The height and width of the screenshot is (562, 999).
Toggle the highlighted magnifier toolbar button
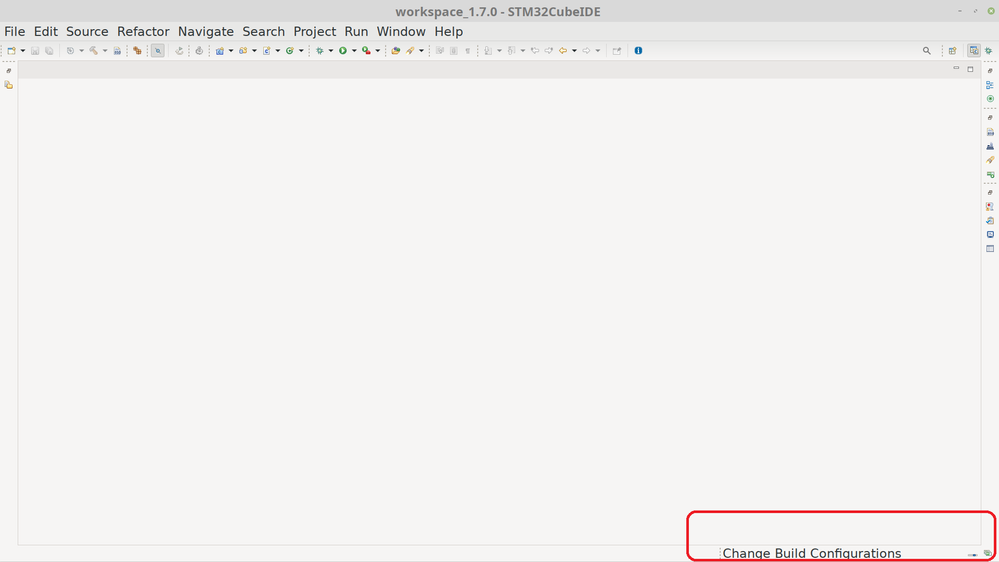tap(157, 50)
